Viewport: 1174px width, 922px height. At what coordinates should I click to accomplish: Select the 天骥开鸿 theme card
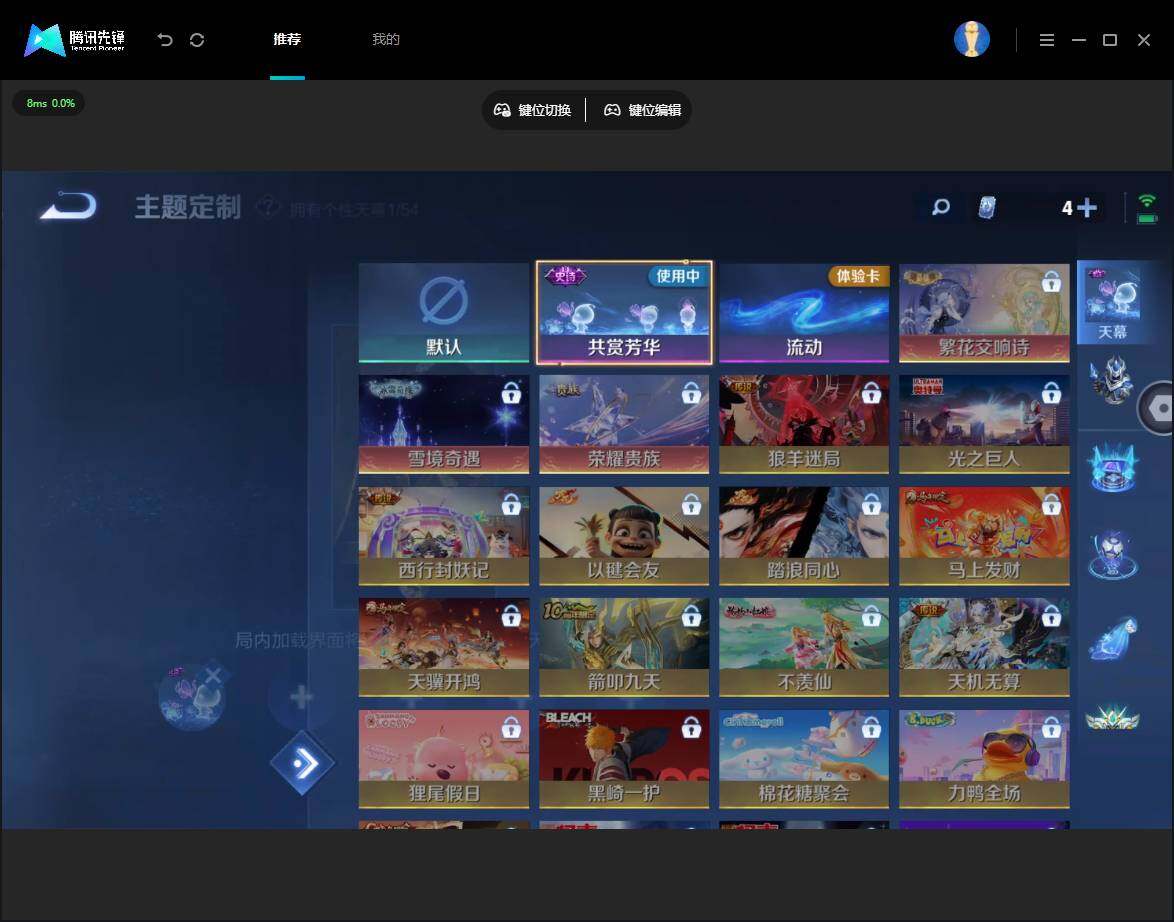click(443, 647)
